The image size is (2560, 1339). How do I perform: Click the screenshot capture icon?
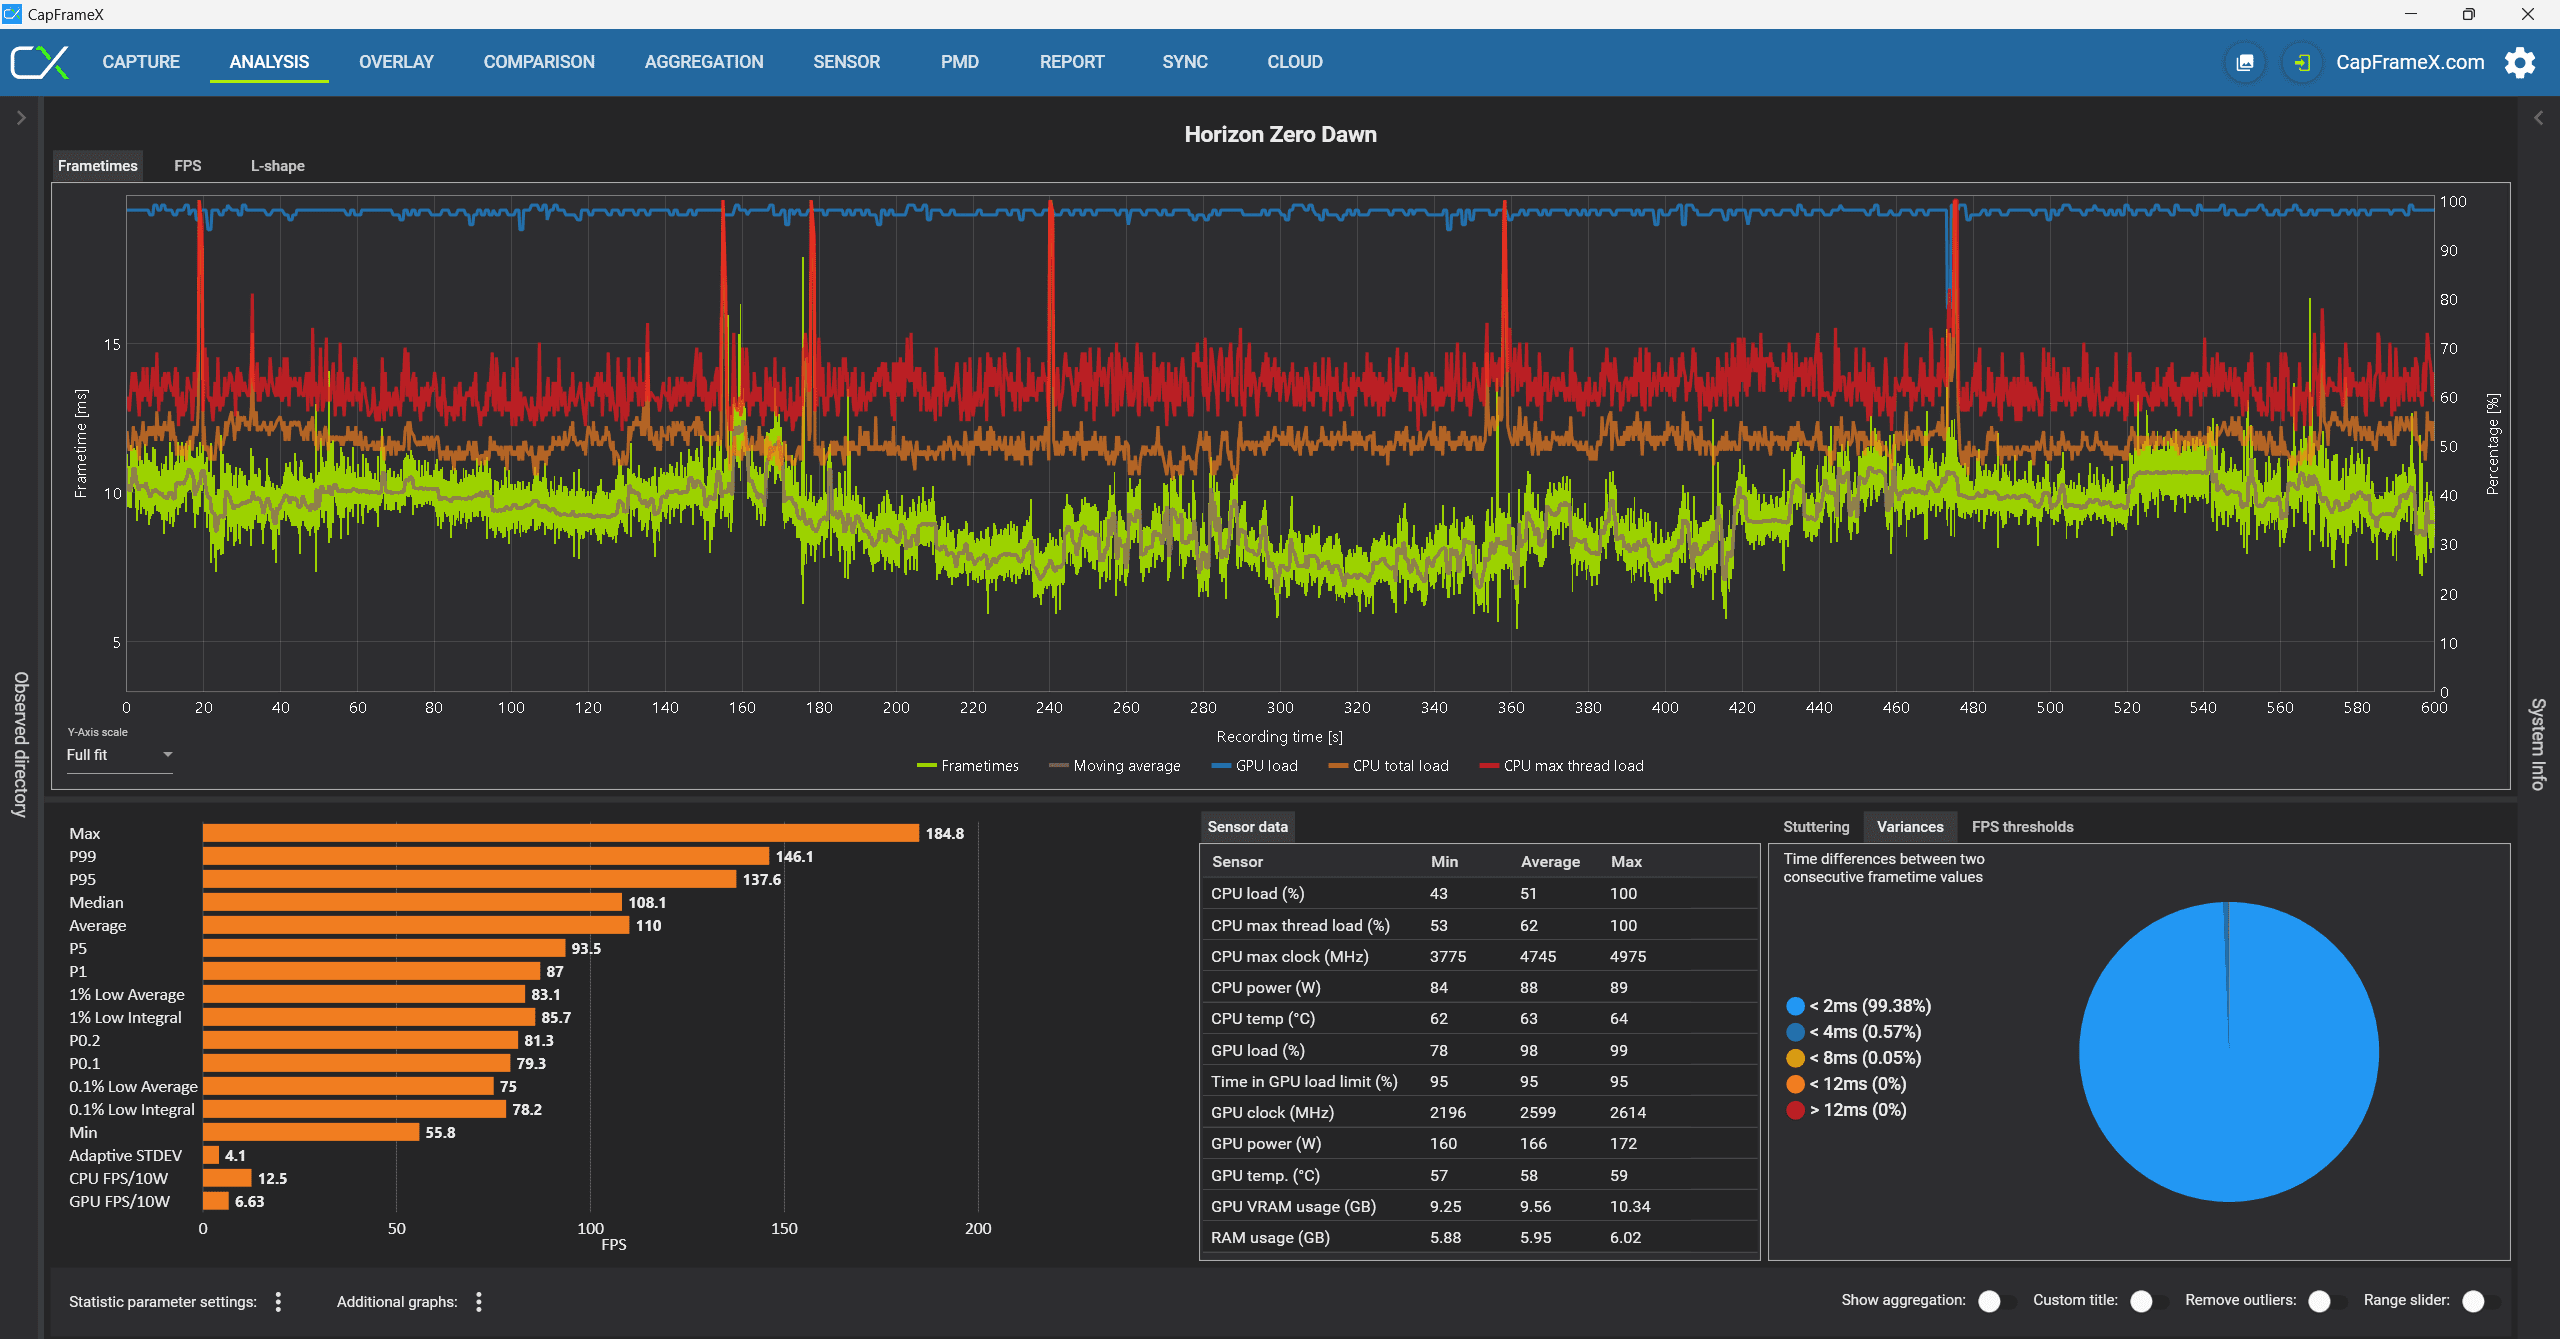(2245, 63)
